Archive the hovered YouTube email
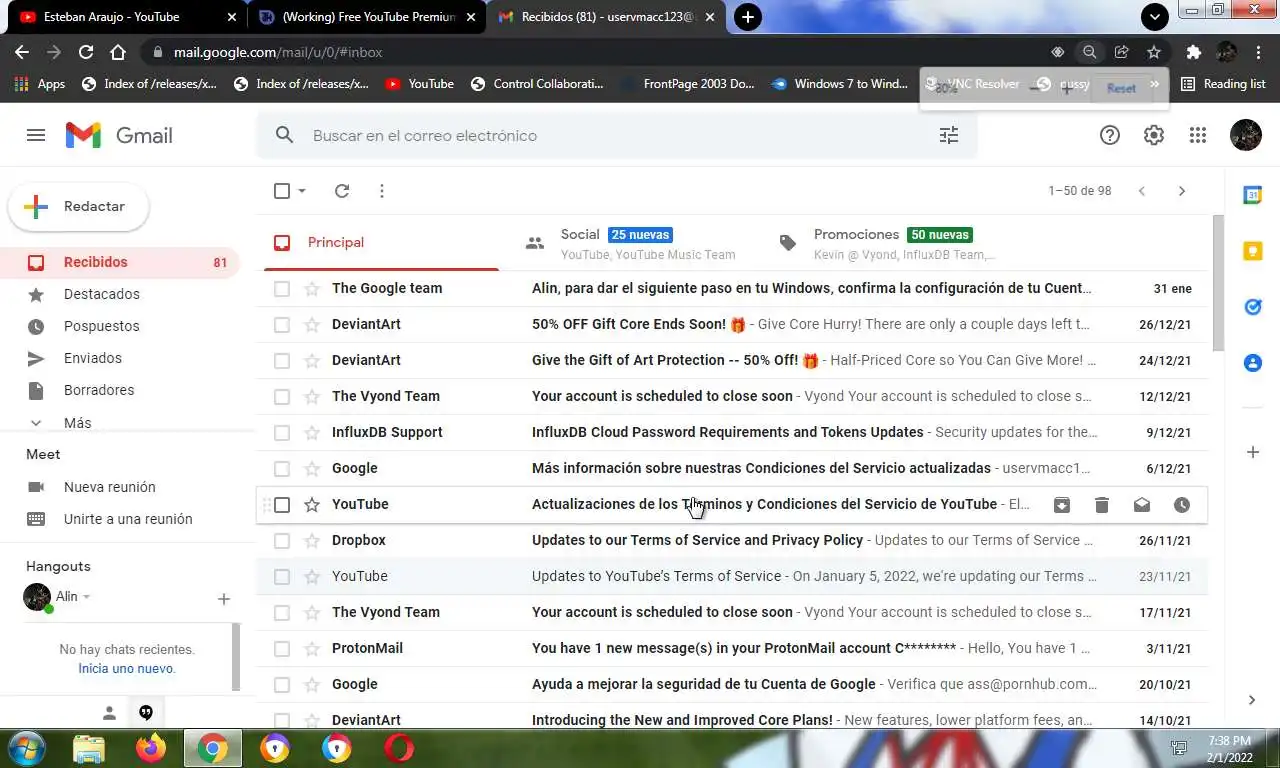 (1062, 505)
